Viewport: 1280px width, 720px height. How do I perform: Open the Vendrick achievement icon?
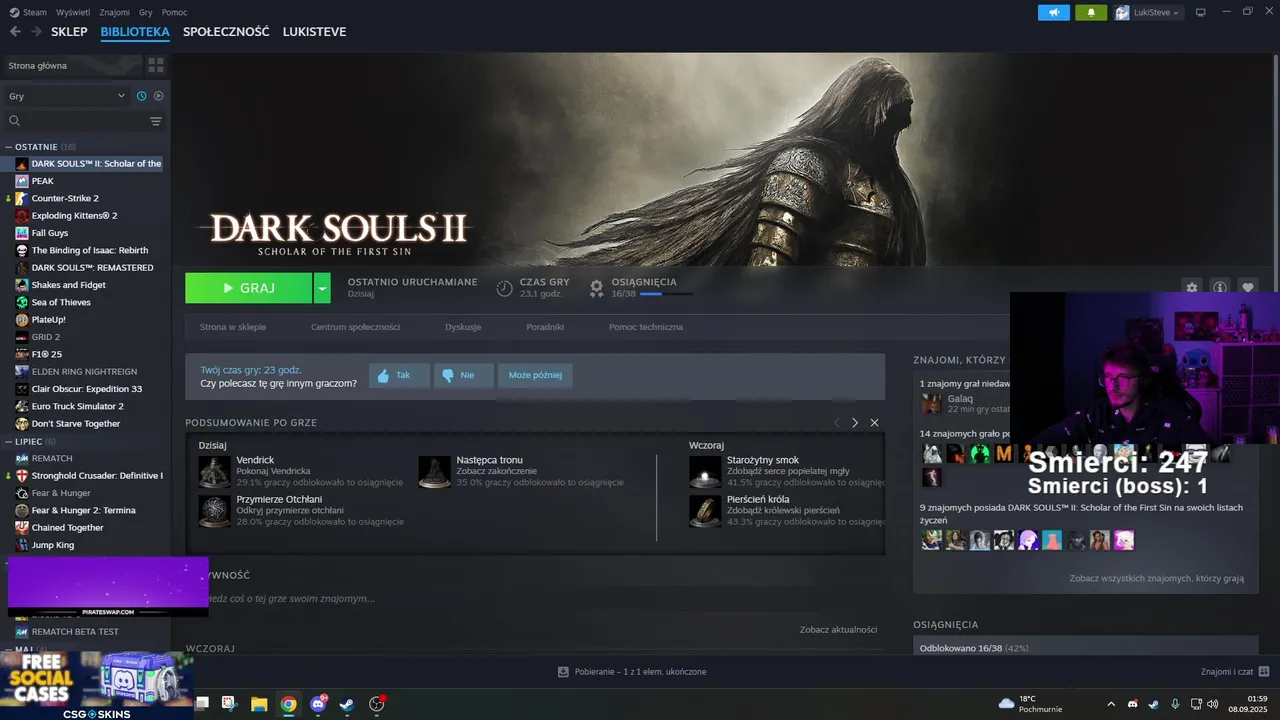tap(214, 472)
